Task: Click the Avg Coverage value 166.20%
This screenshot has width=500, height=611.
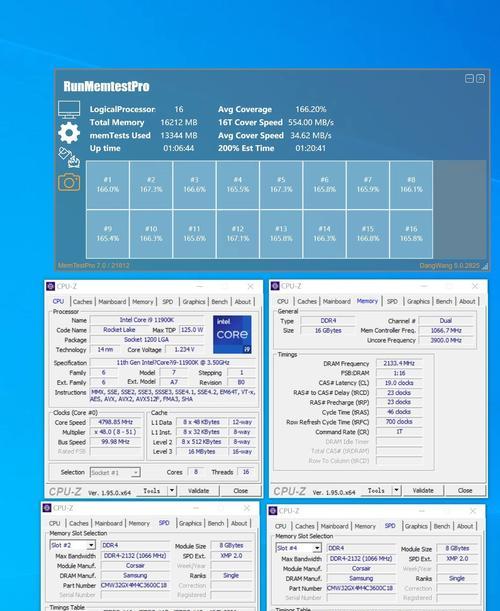Action: click(x=311, y=109)
